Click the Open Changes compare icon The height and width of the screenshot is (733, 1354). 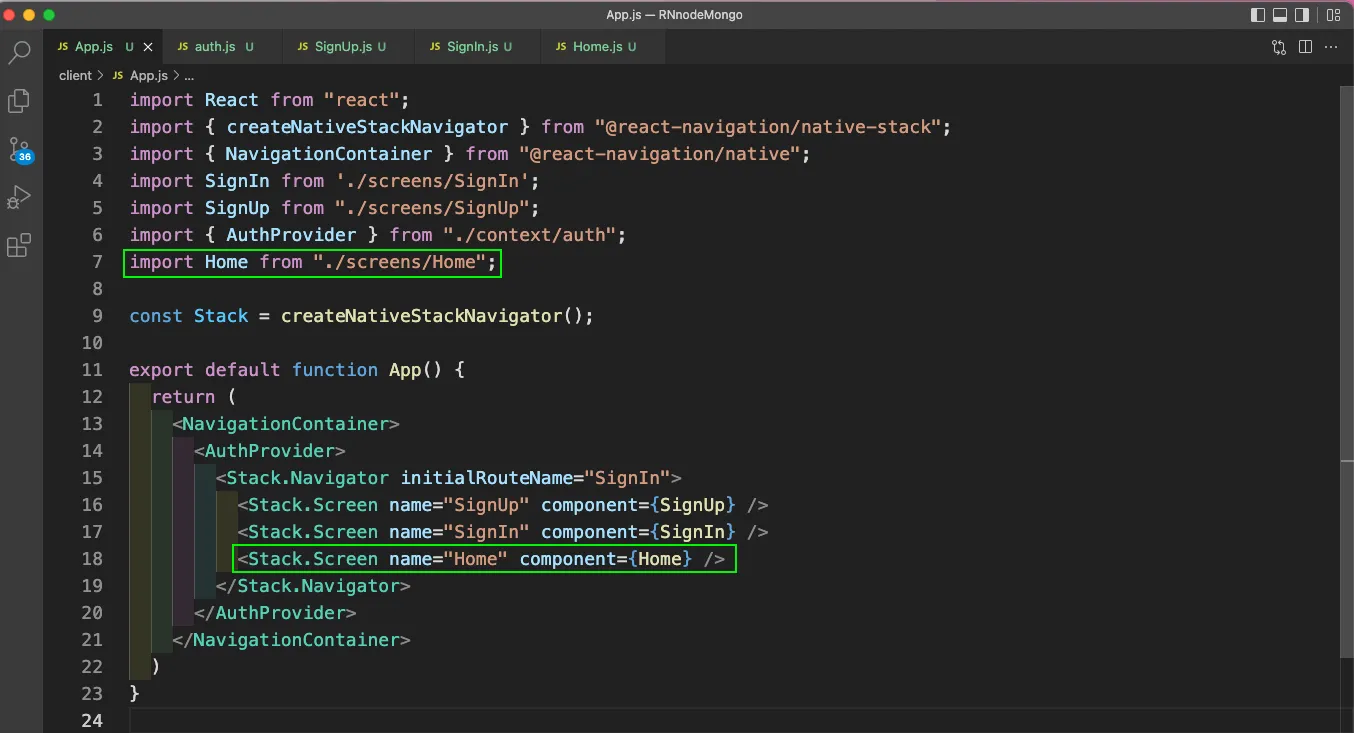pyautogui.click(x=1279, y=47)
